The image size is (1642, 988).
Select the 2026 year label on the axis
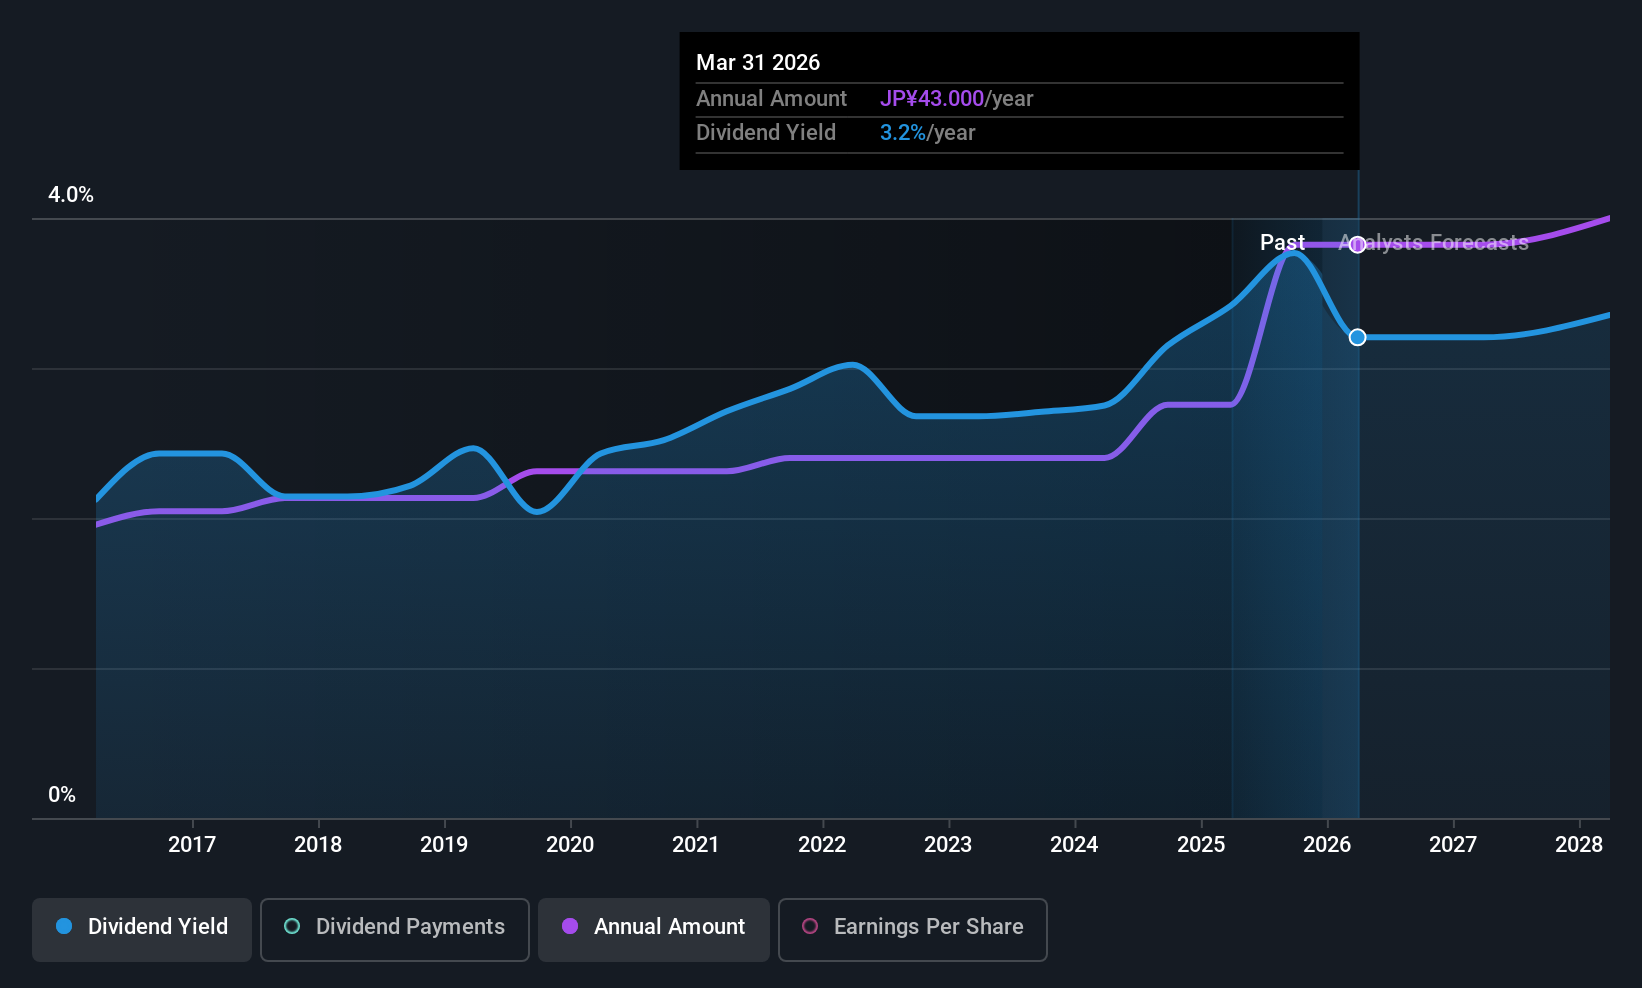point(1326,844)
